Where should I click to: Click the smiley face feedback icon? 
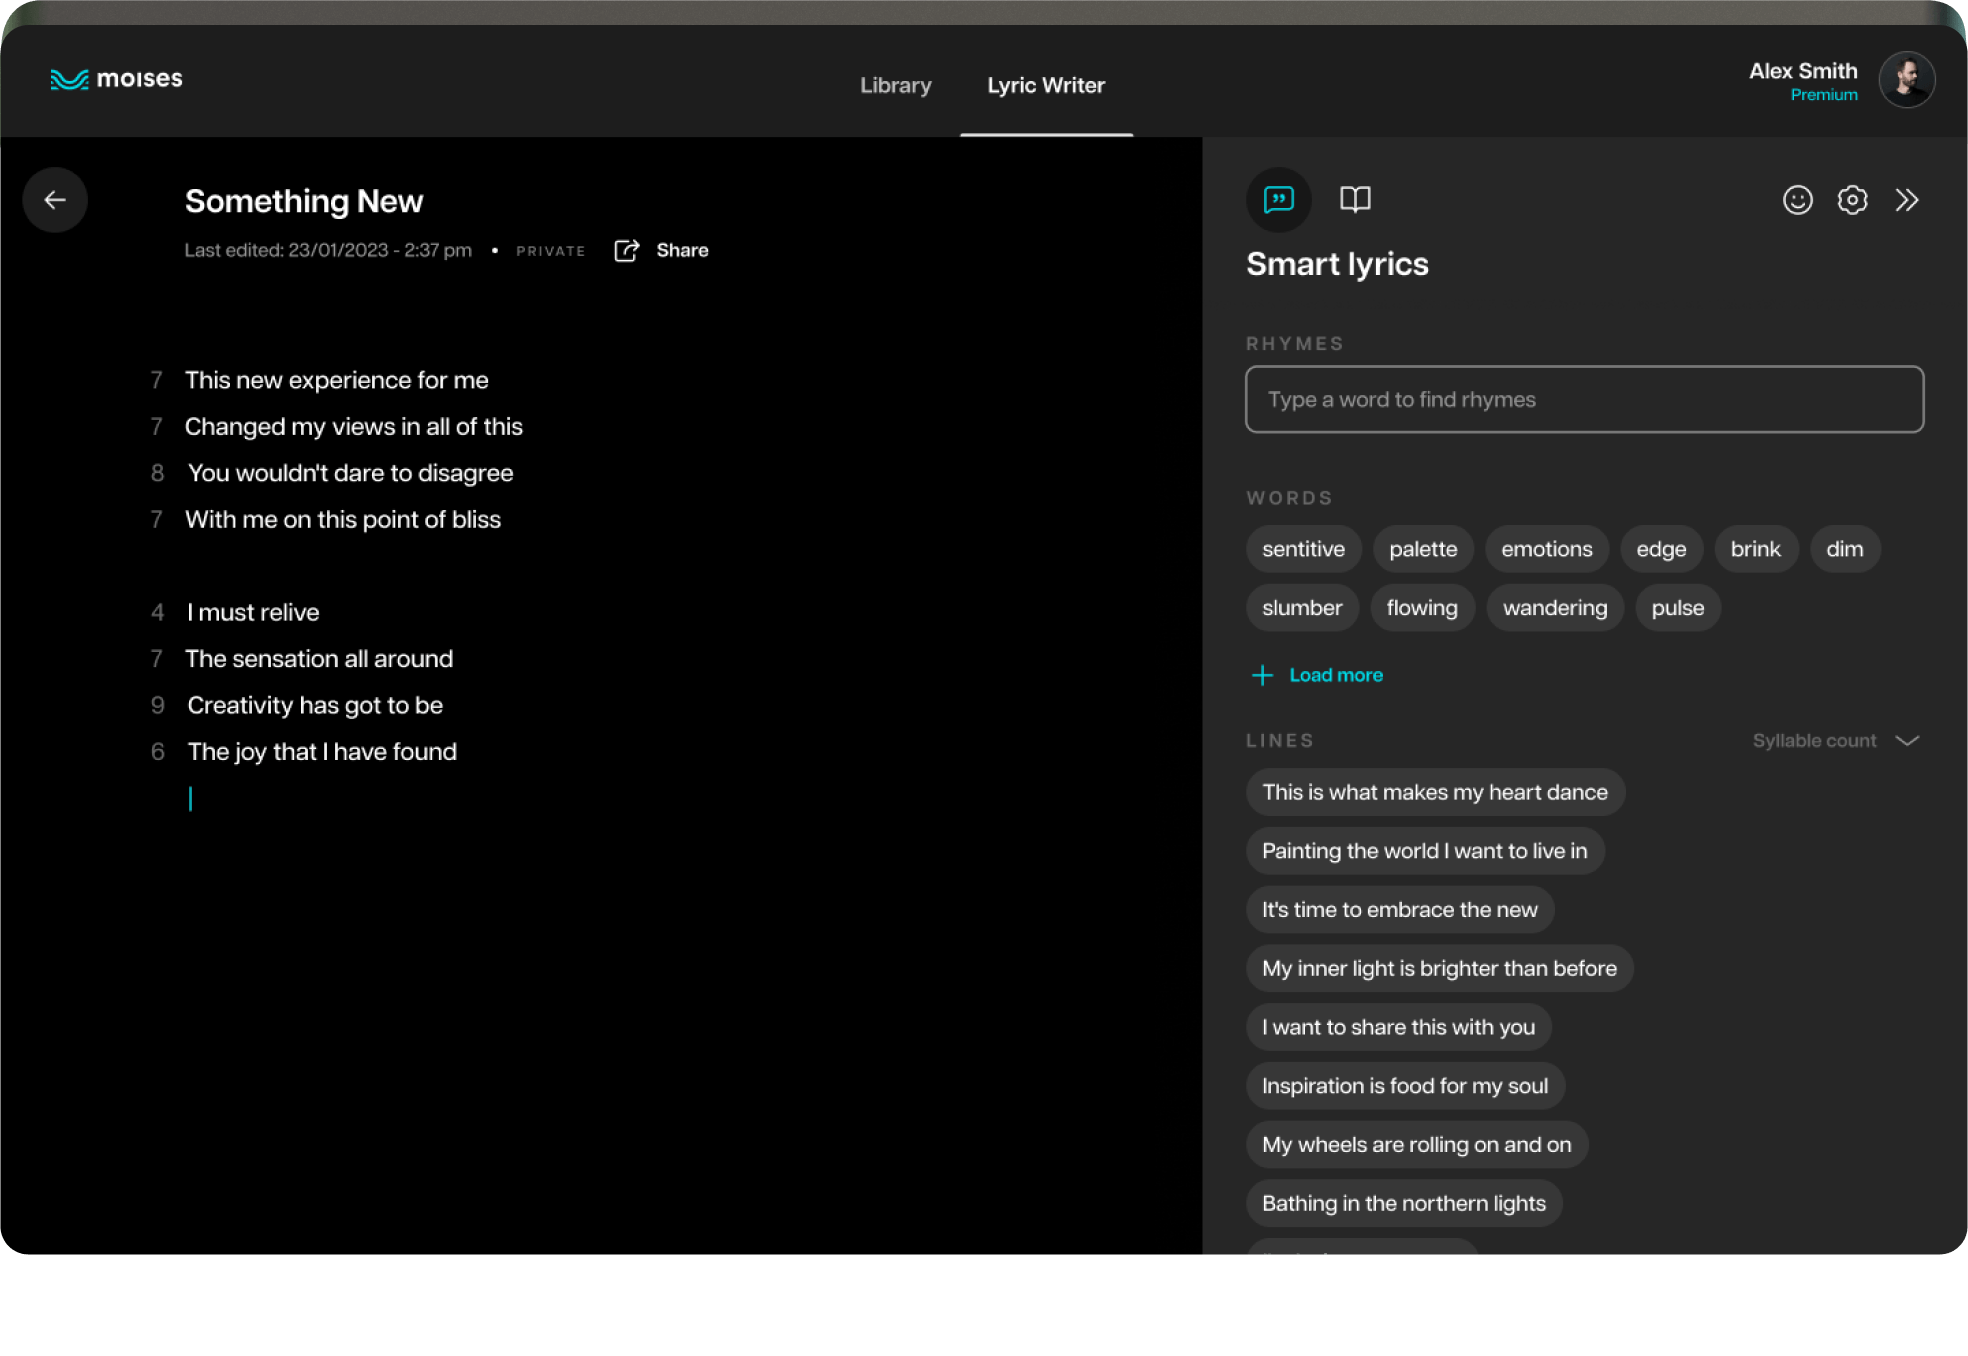pyautogui.click(x=1797, y=200)
